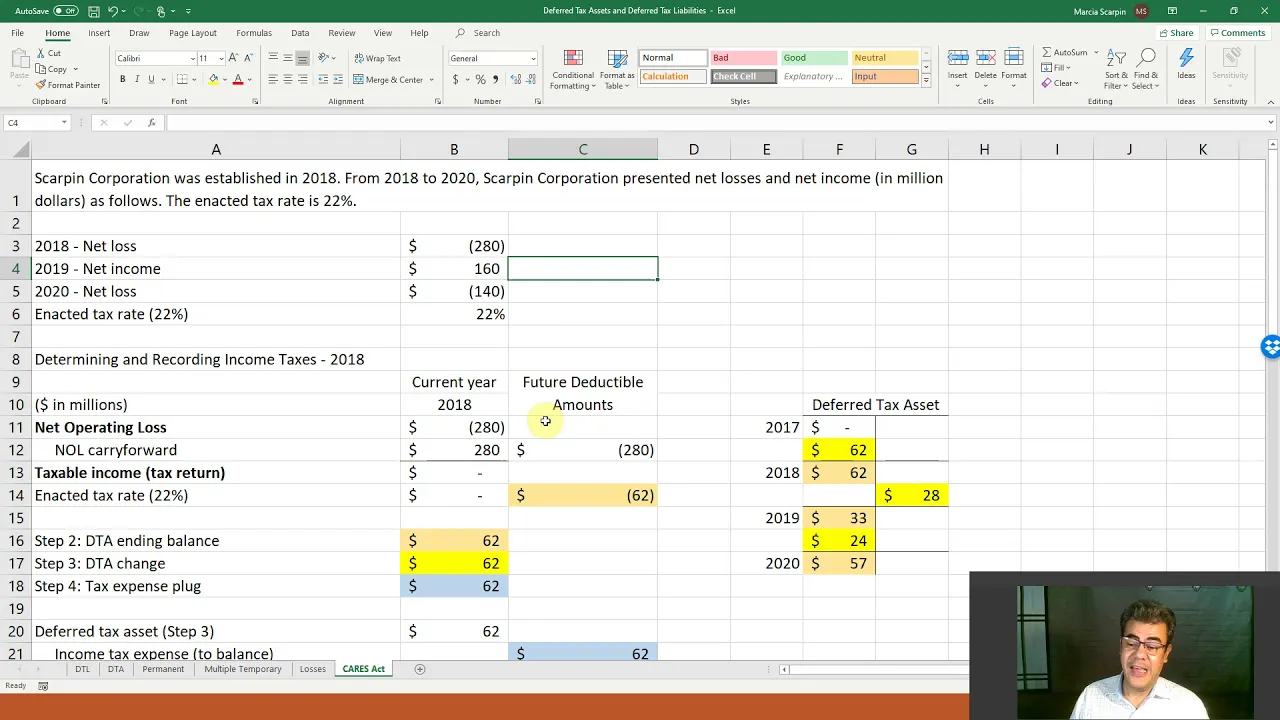The height and width of the screenshot is (720, 1280).
Task: Switch to the Multiple Temporary sheet tab
Action: click(243, 669)
